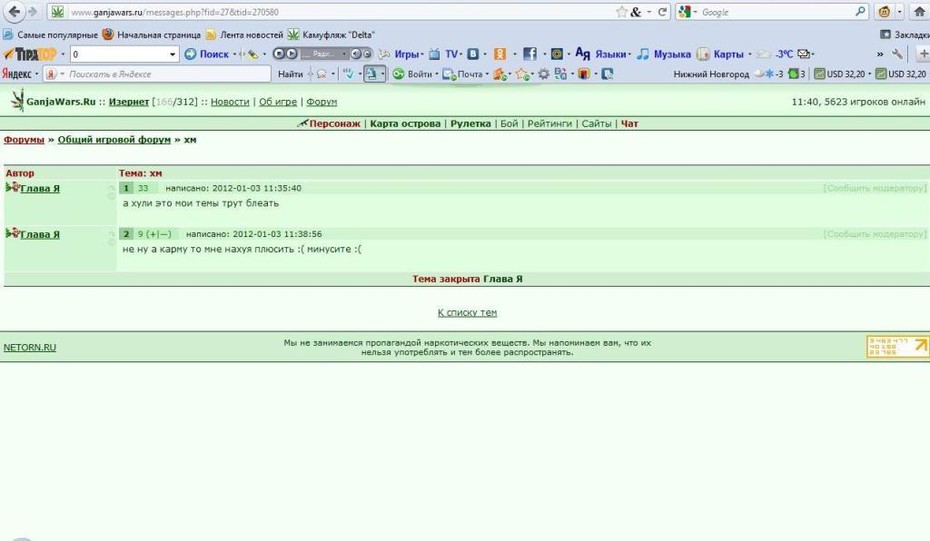The width and height of the screenshot is (930, 541).
Task: Click the radio player play button
Action: 291,54
